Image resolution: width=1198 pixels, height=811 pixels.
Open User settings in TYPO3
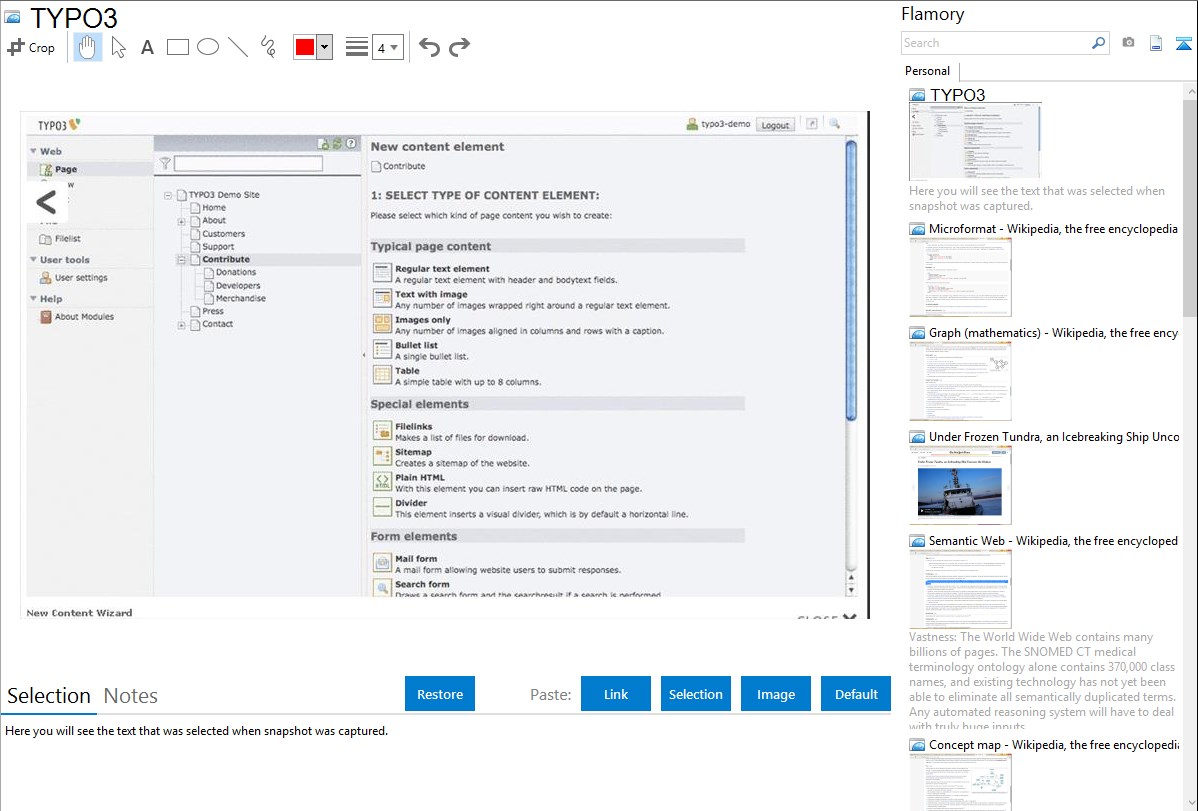73,277
